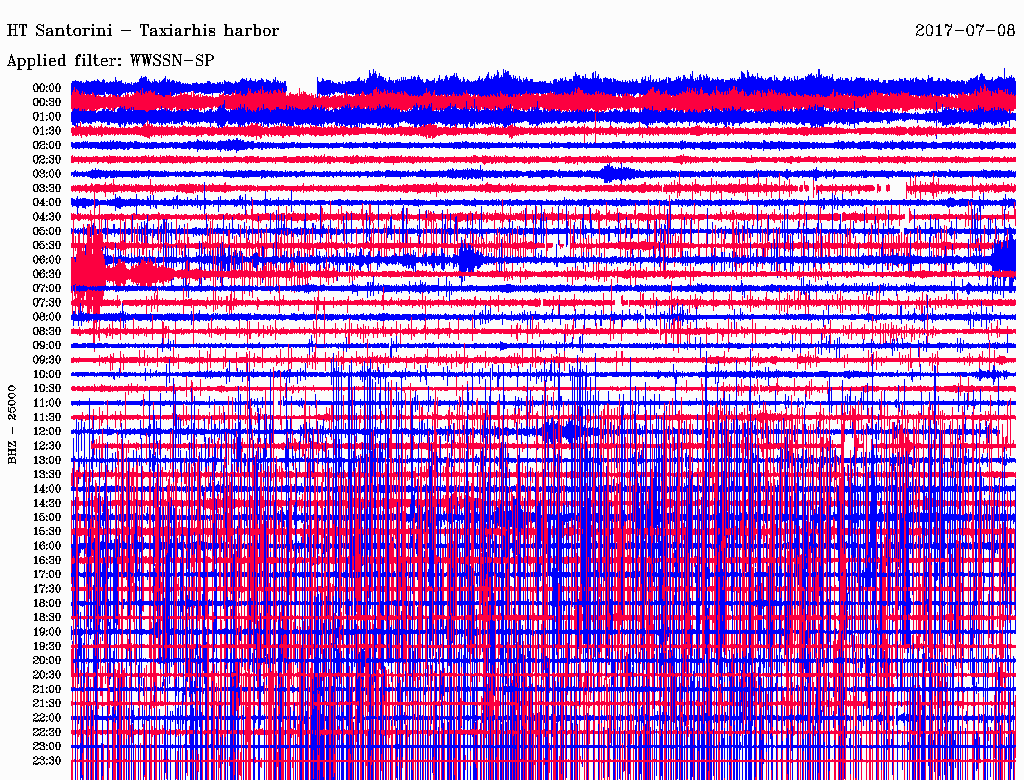Select the 07:30 time label
The image size is (1024, 780).
pos(47,303)
